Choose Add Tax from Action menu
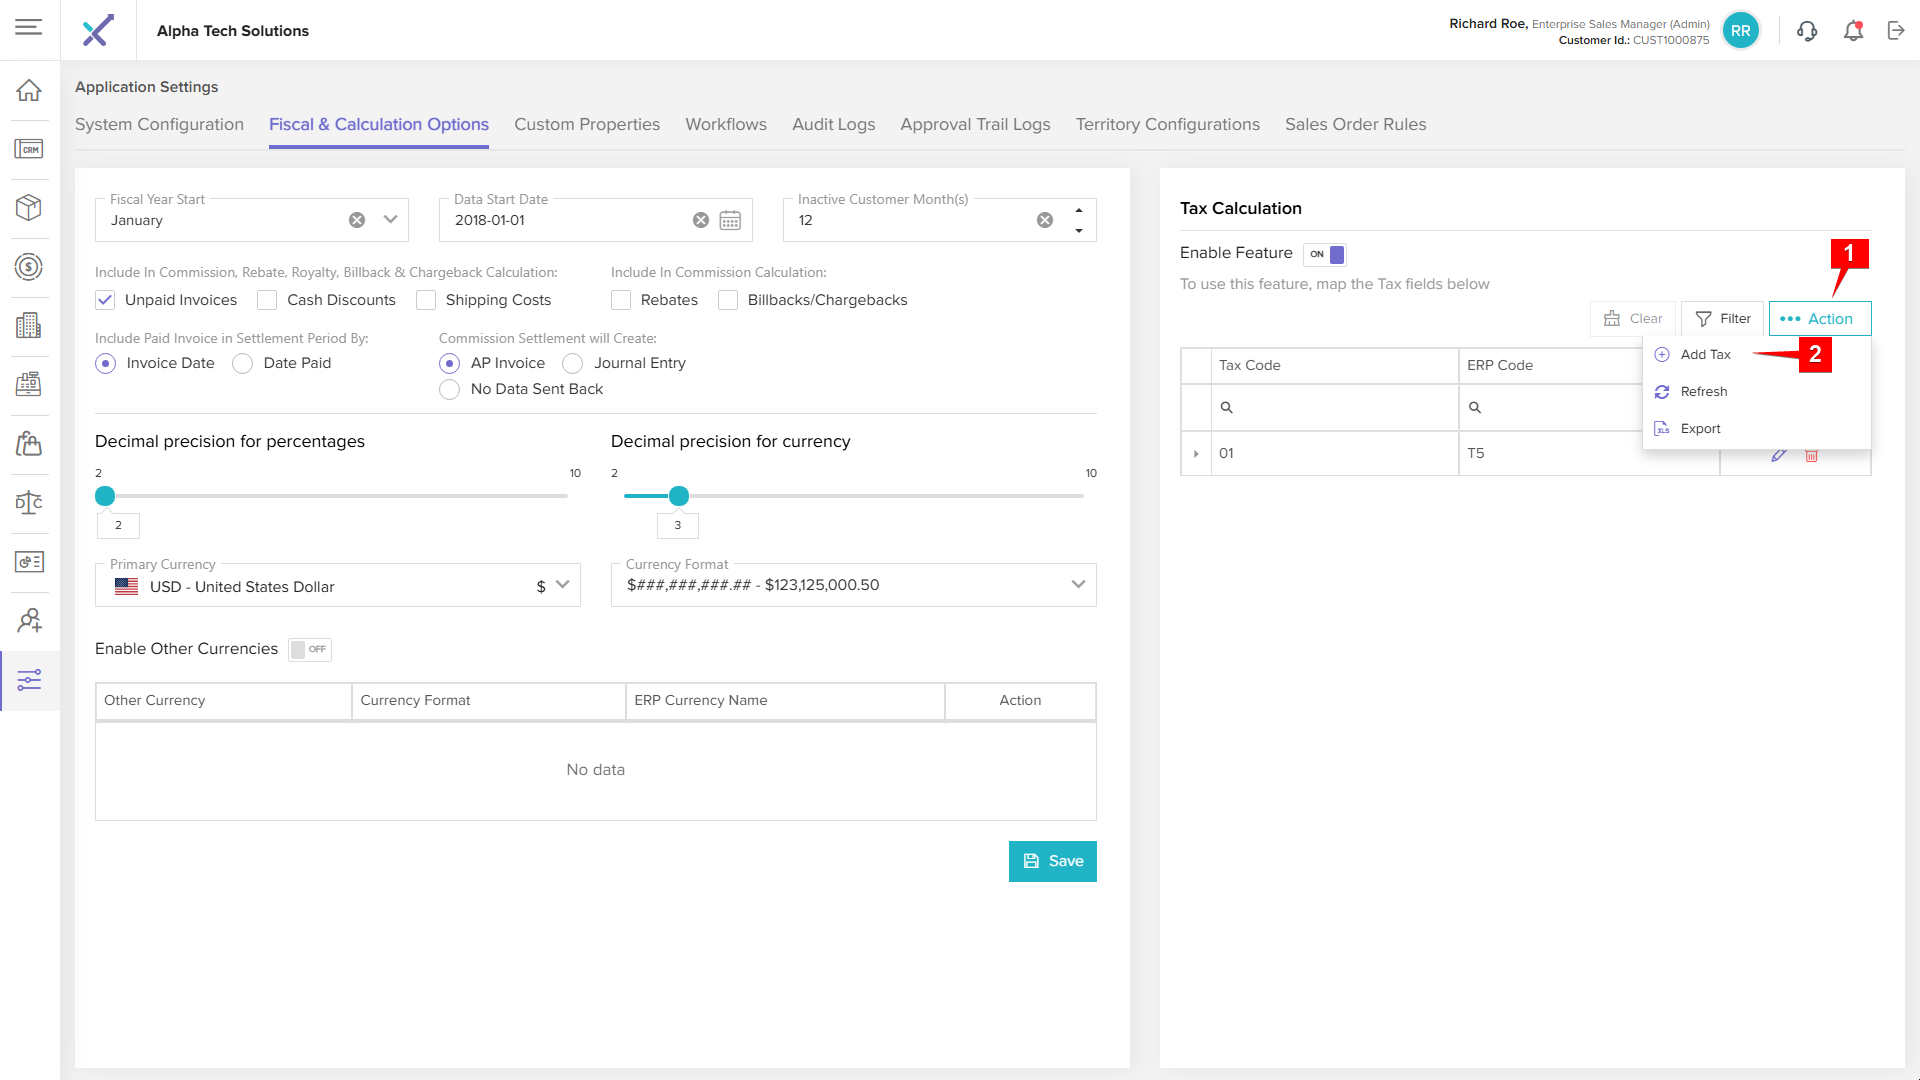 coord(1705,354)
